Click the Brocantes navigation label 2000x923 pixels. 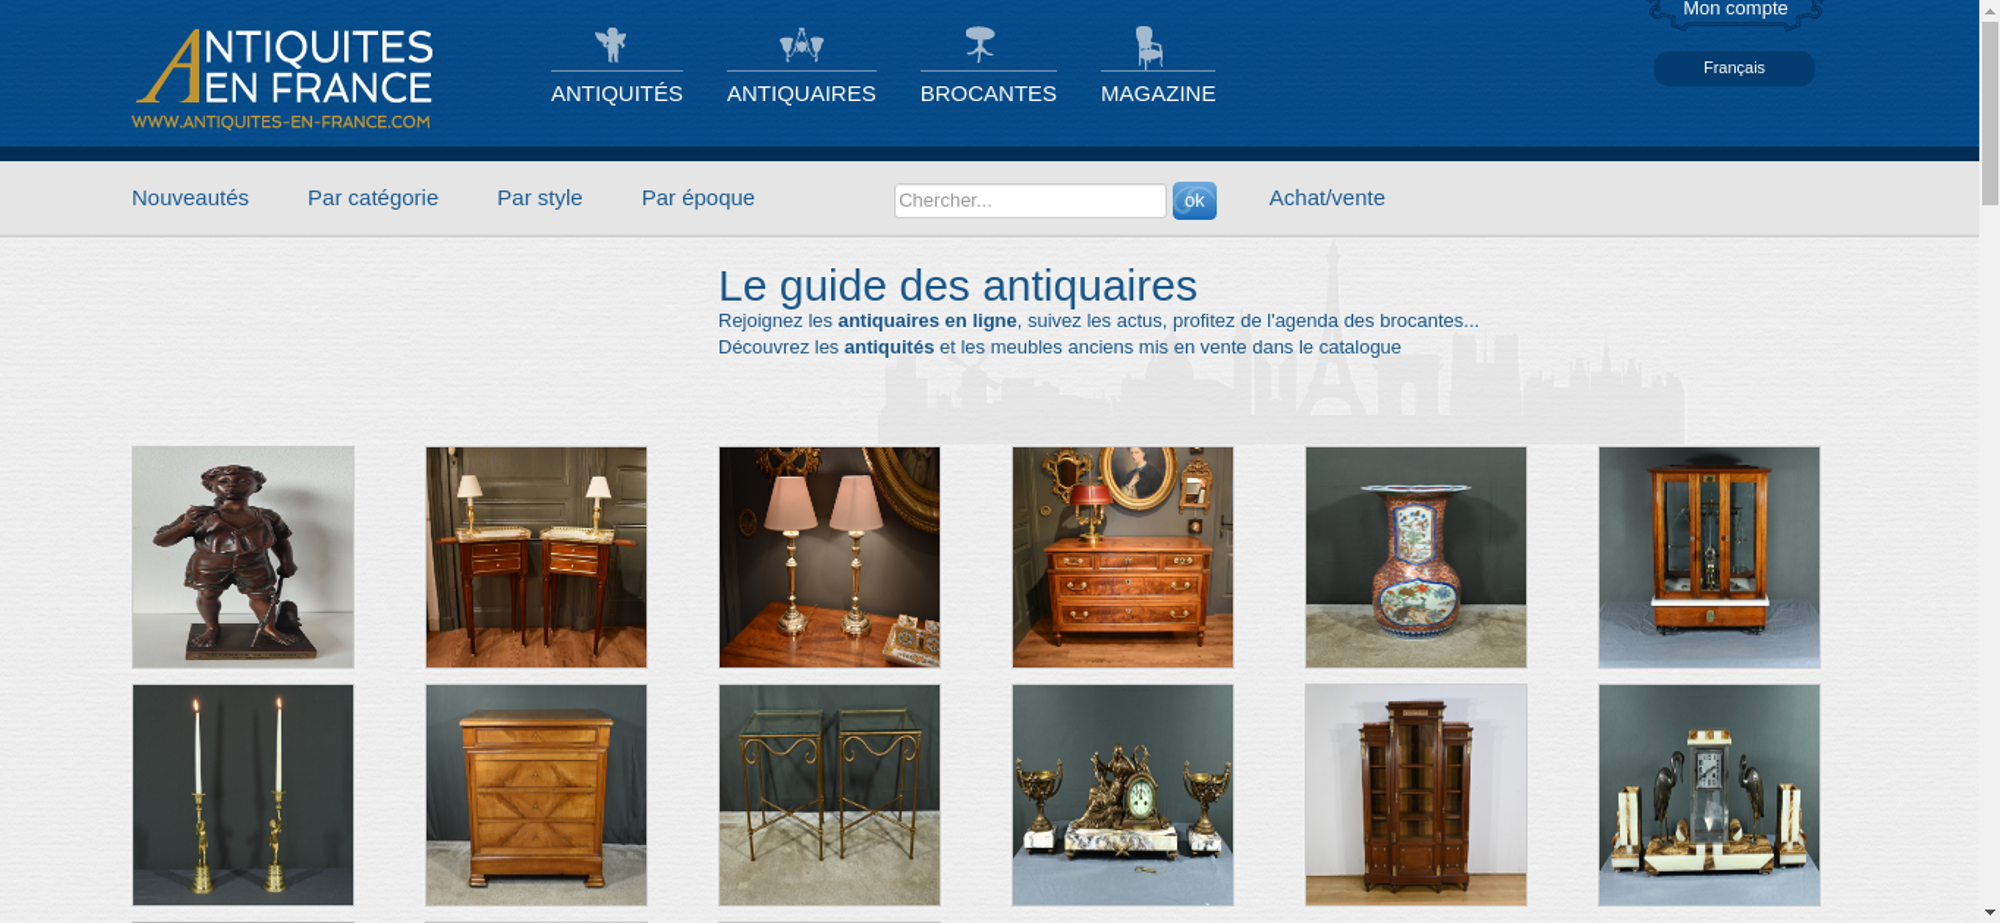(x=988, y=94)
